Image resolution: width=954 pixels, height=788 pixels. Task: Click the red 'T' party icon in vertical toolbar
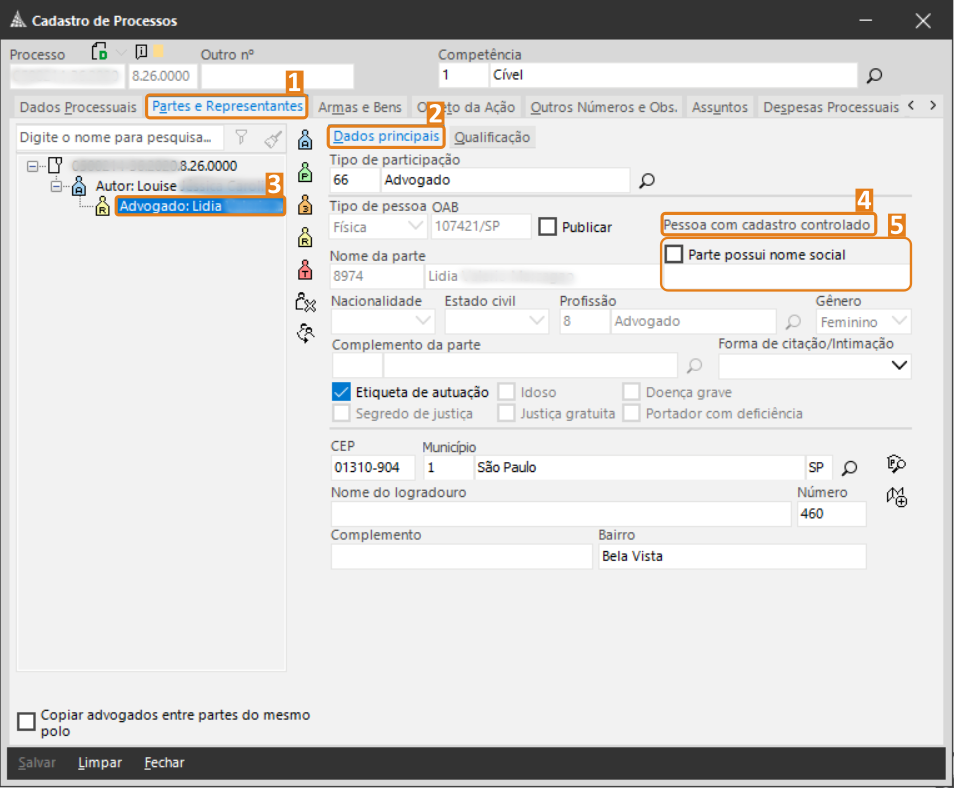306,268
